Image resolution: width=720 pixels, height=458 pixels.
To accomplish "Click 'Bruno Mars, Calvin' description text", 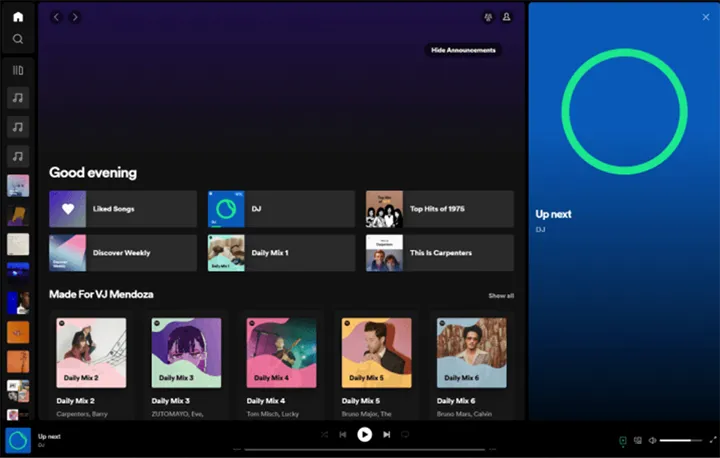I will coord(464,414).
